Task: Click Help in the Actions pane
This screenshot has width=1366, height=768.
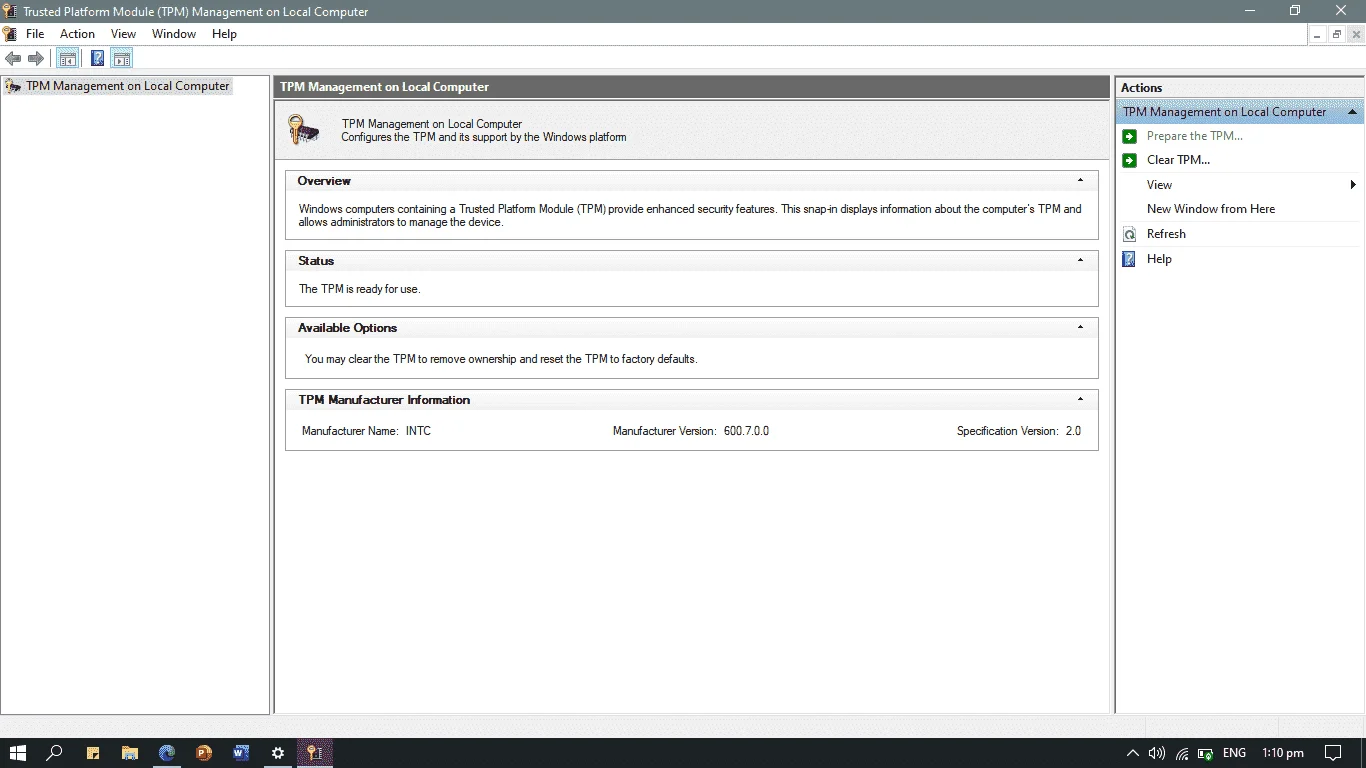Action: 1159,259
